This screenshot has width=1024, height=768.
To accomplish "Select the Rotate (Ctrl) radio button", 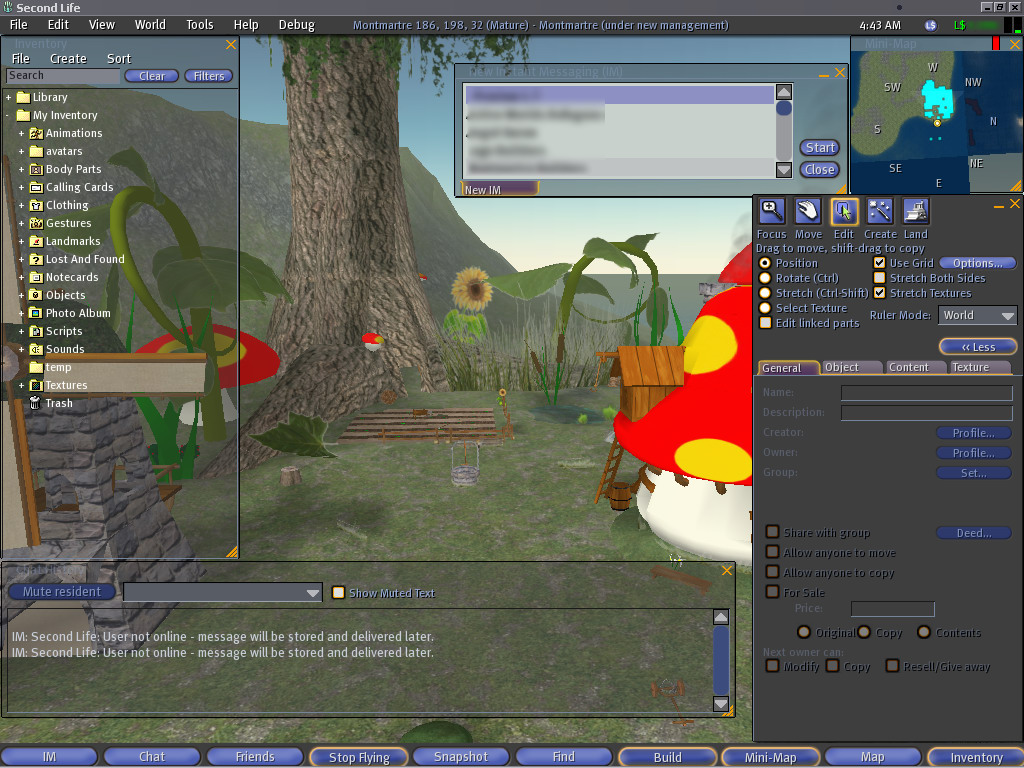I will tap(765, 278).
